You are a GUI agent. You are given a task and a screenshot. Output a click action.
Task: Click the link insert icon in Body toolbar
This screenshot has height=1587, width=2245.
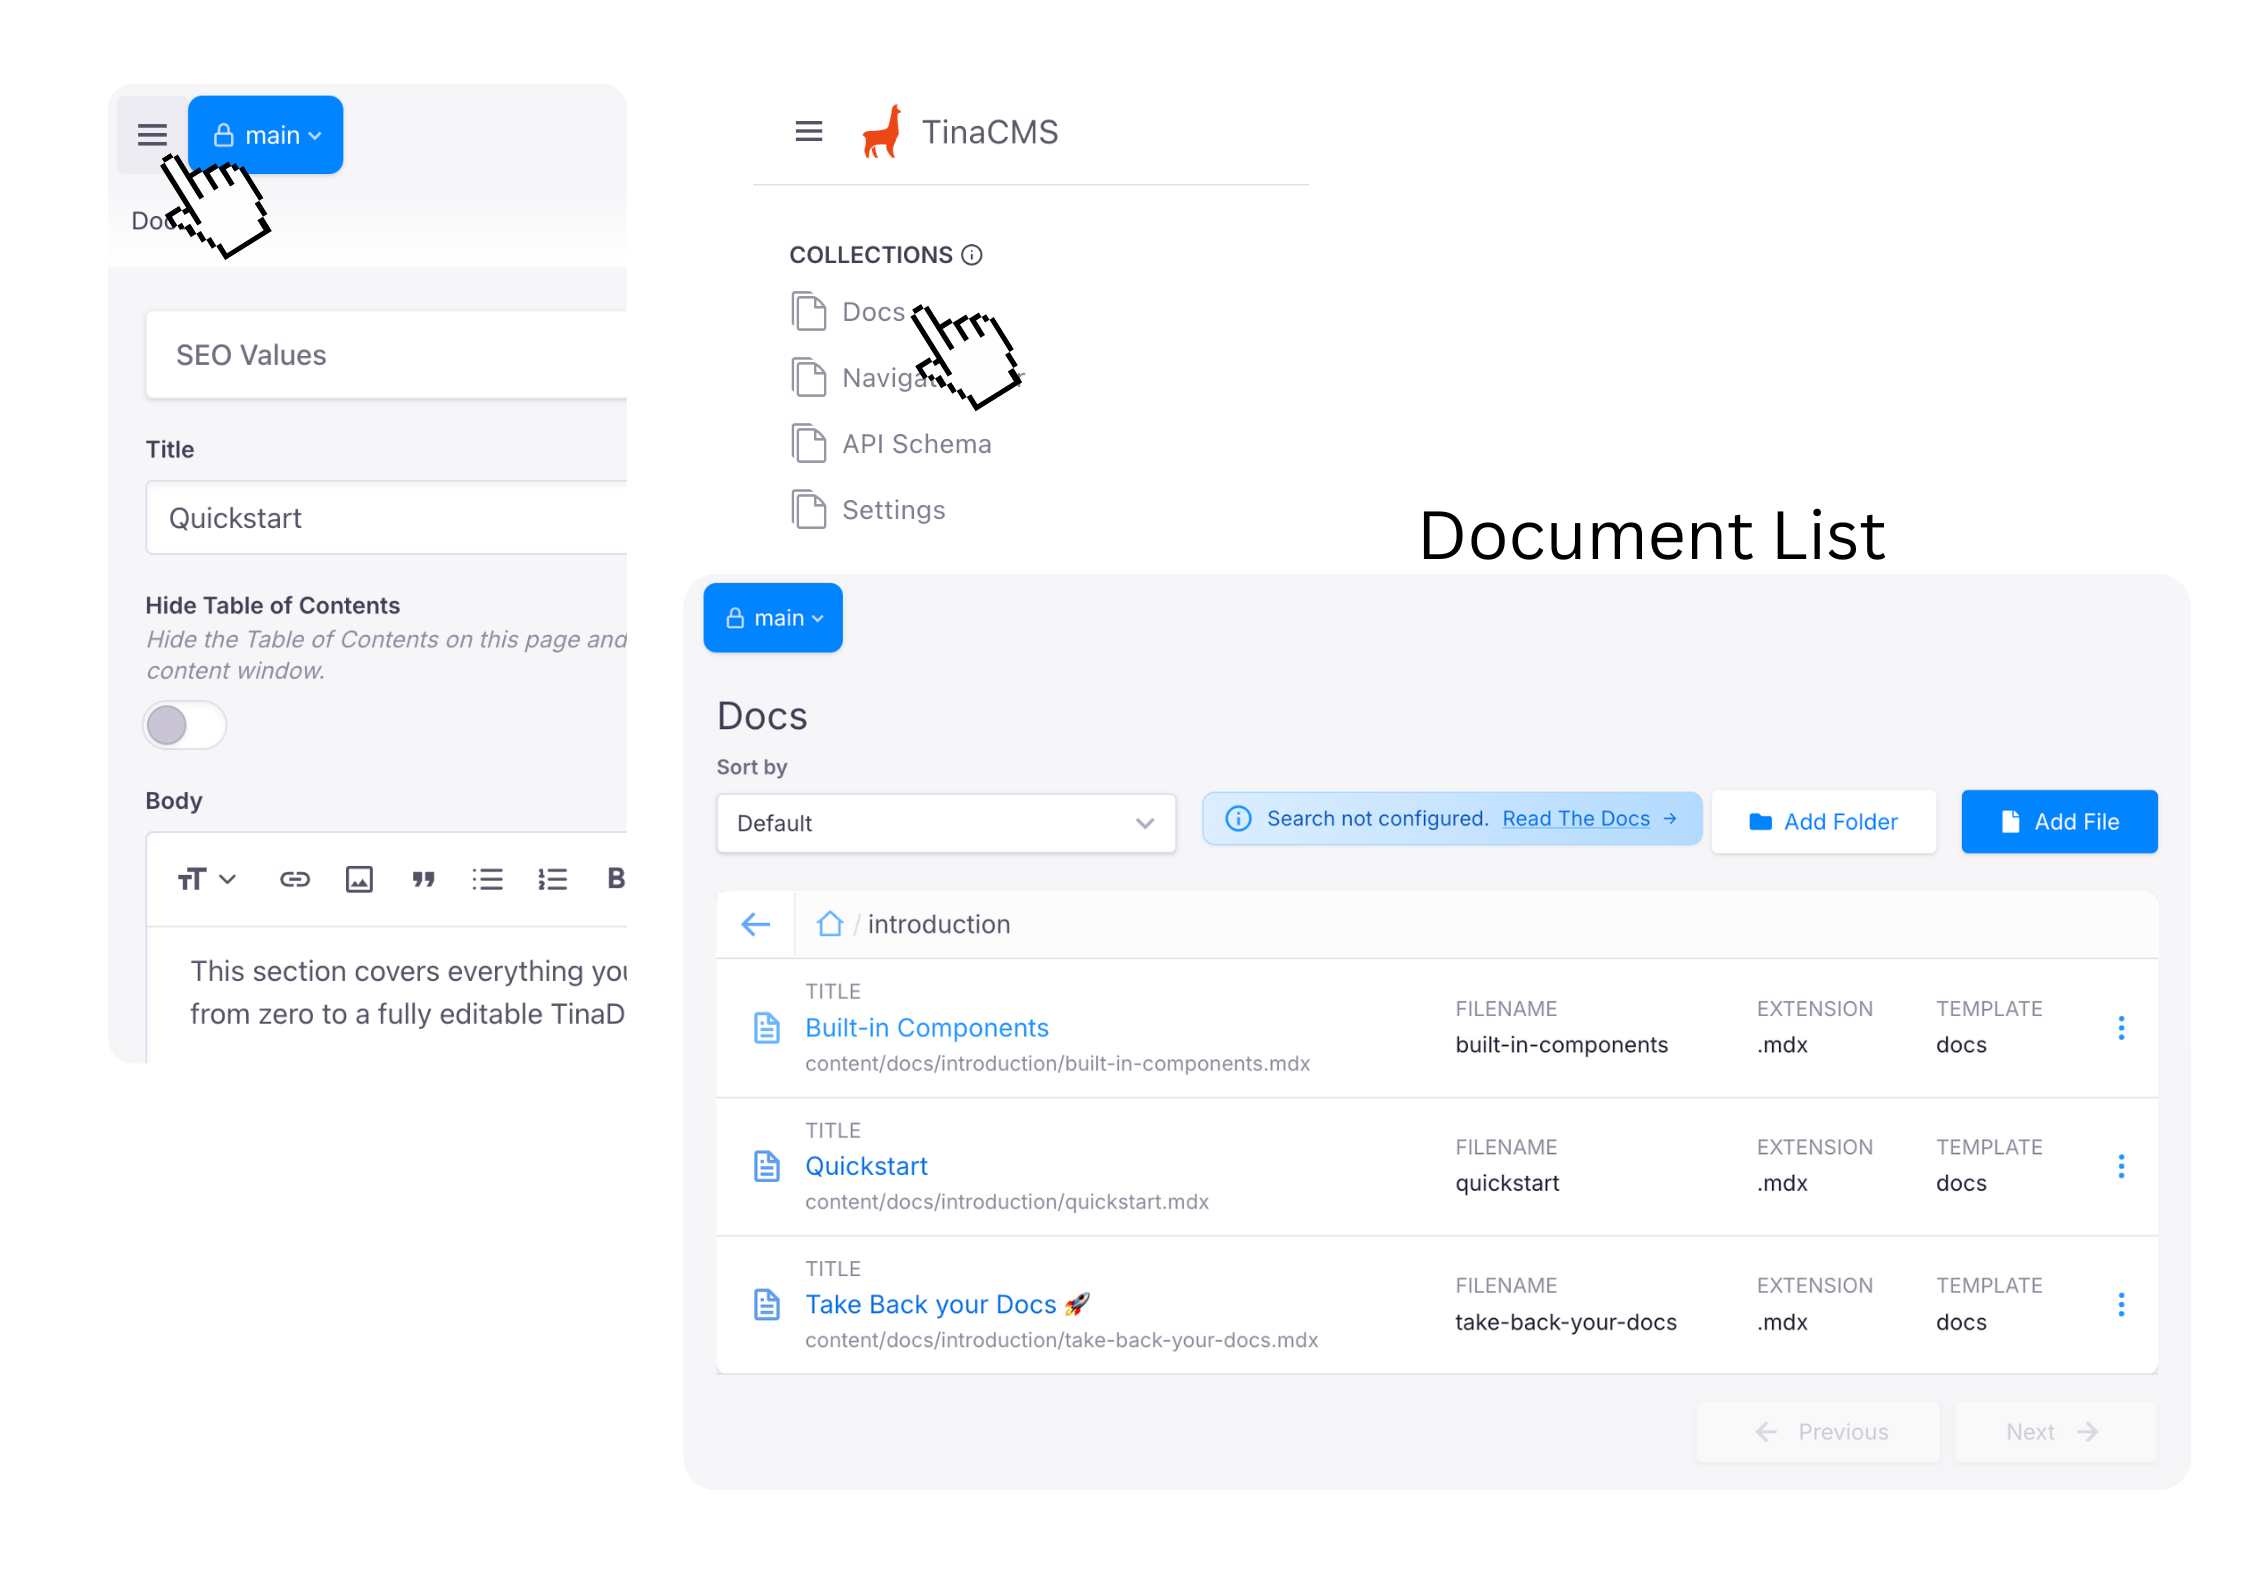pos(294,879)
